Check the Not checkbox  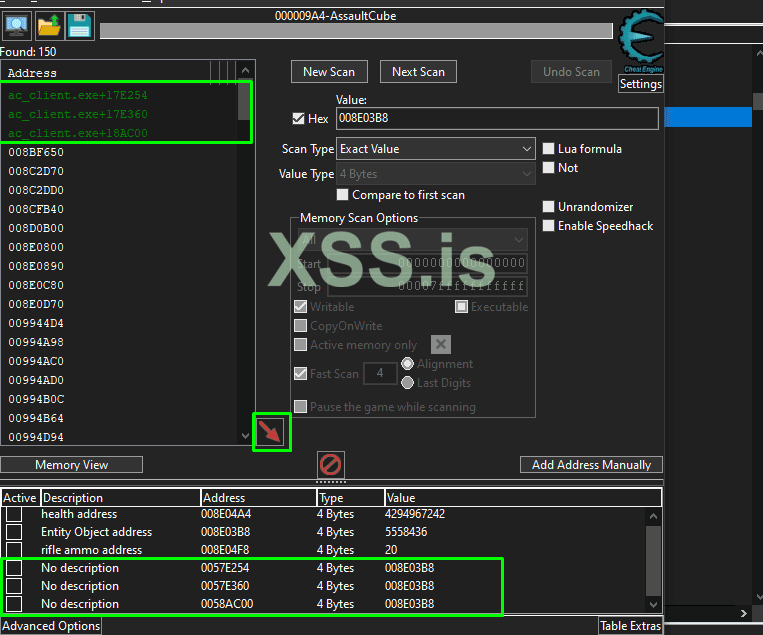pos(548,167)
